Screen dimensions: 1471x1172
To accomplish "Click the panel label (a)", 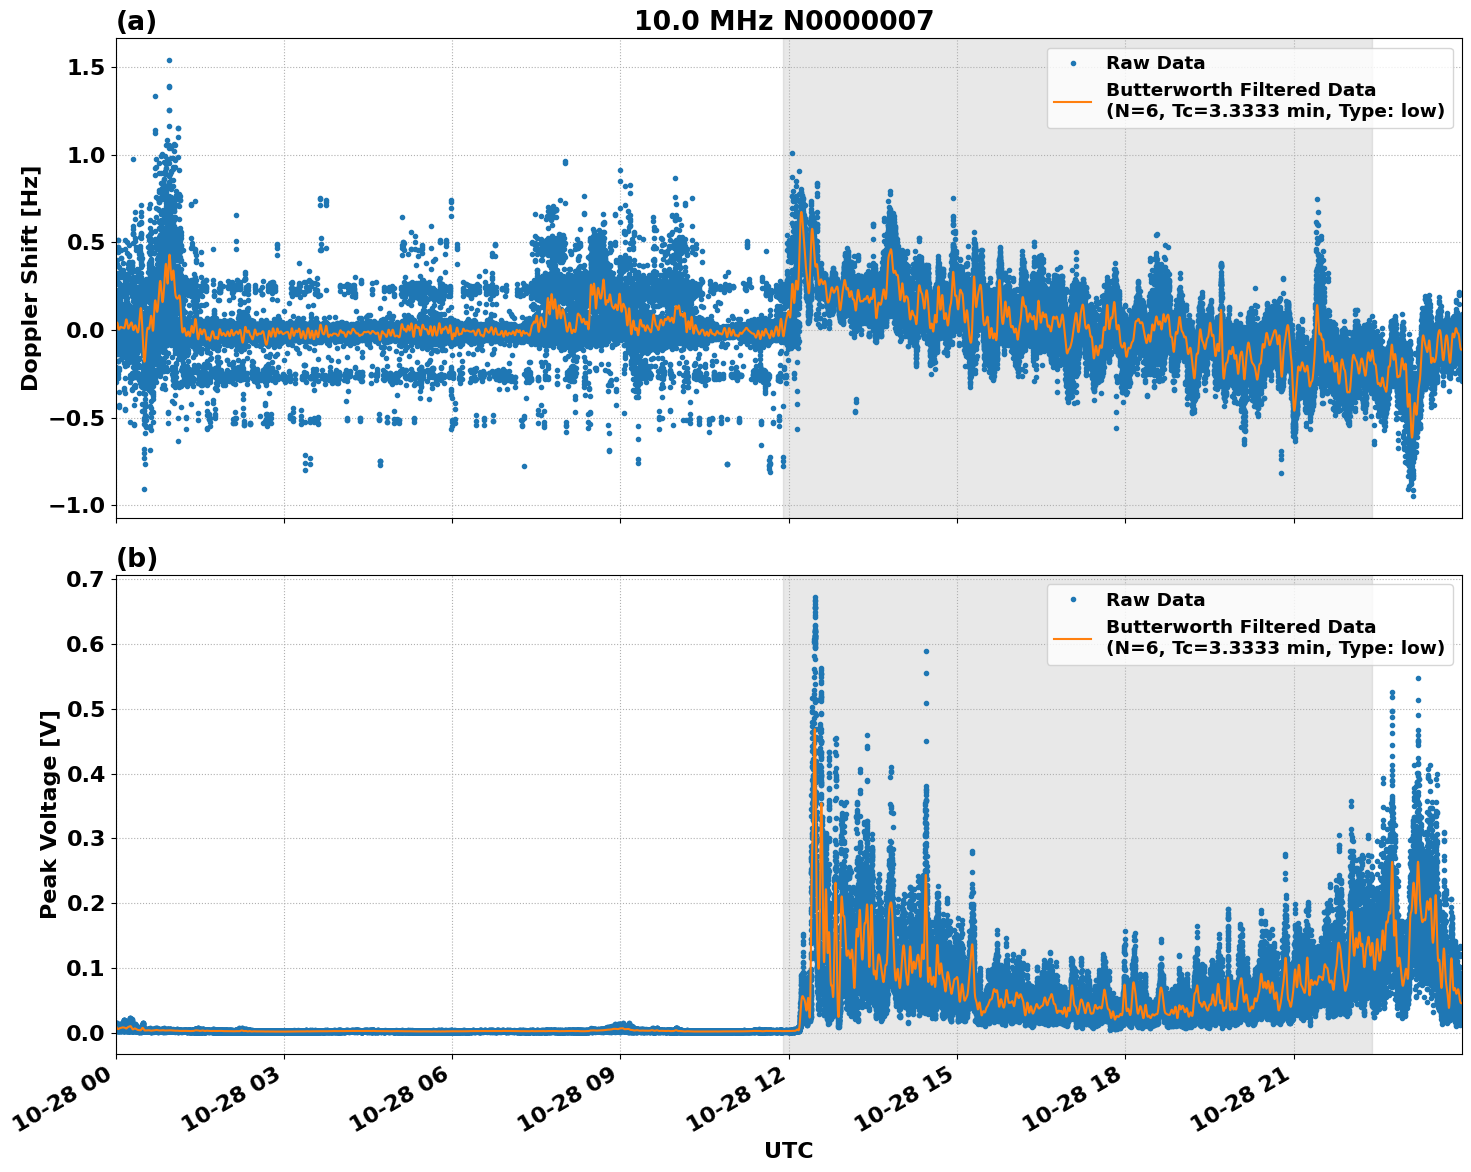I will (137, 19).
